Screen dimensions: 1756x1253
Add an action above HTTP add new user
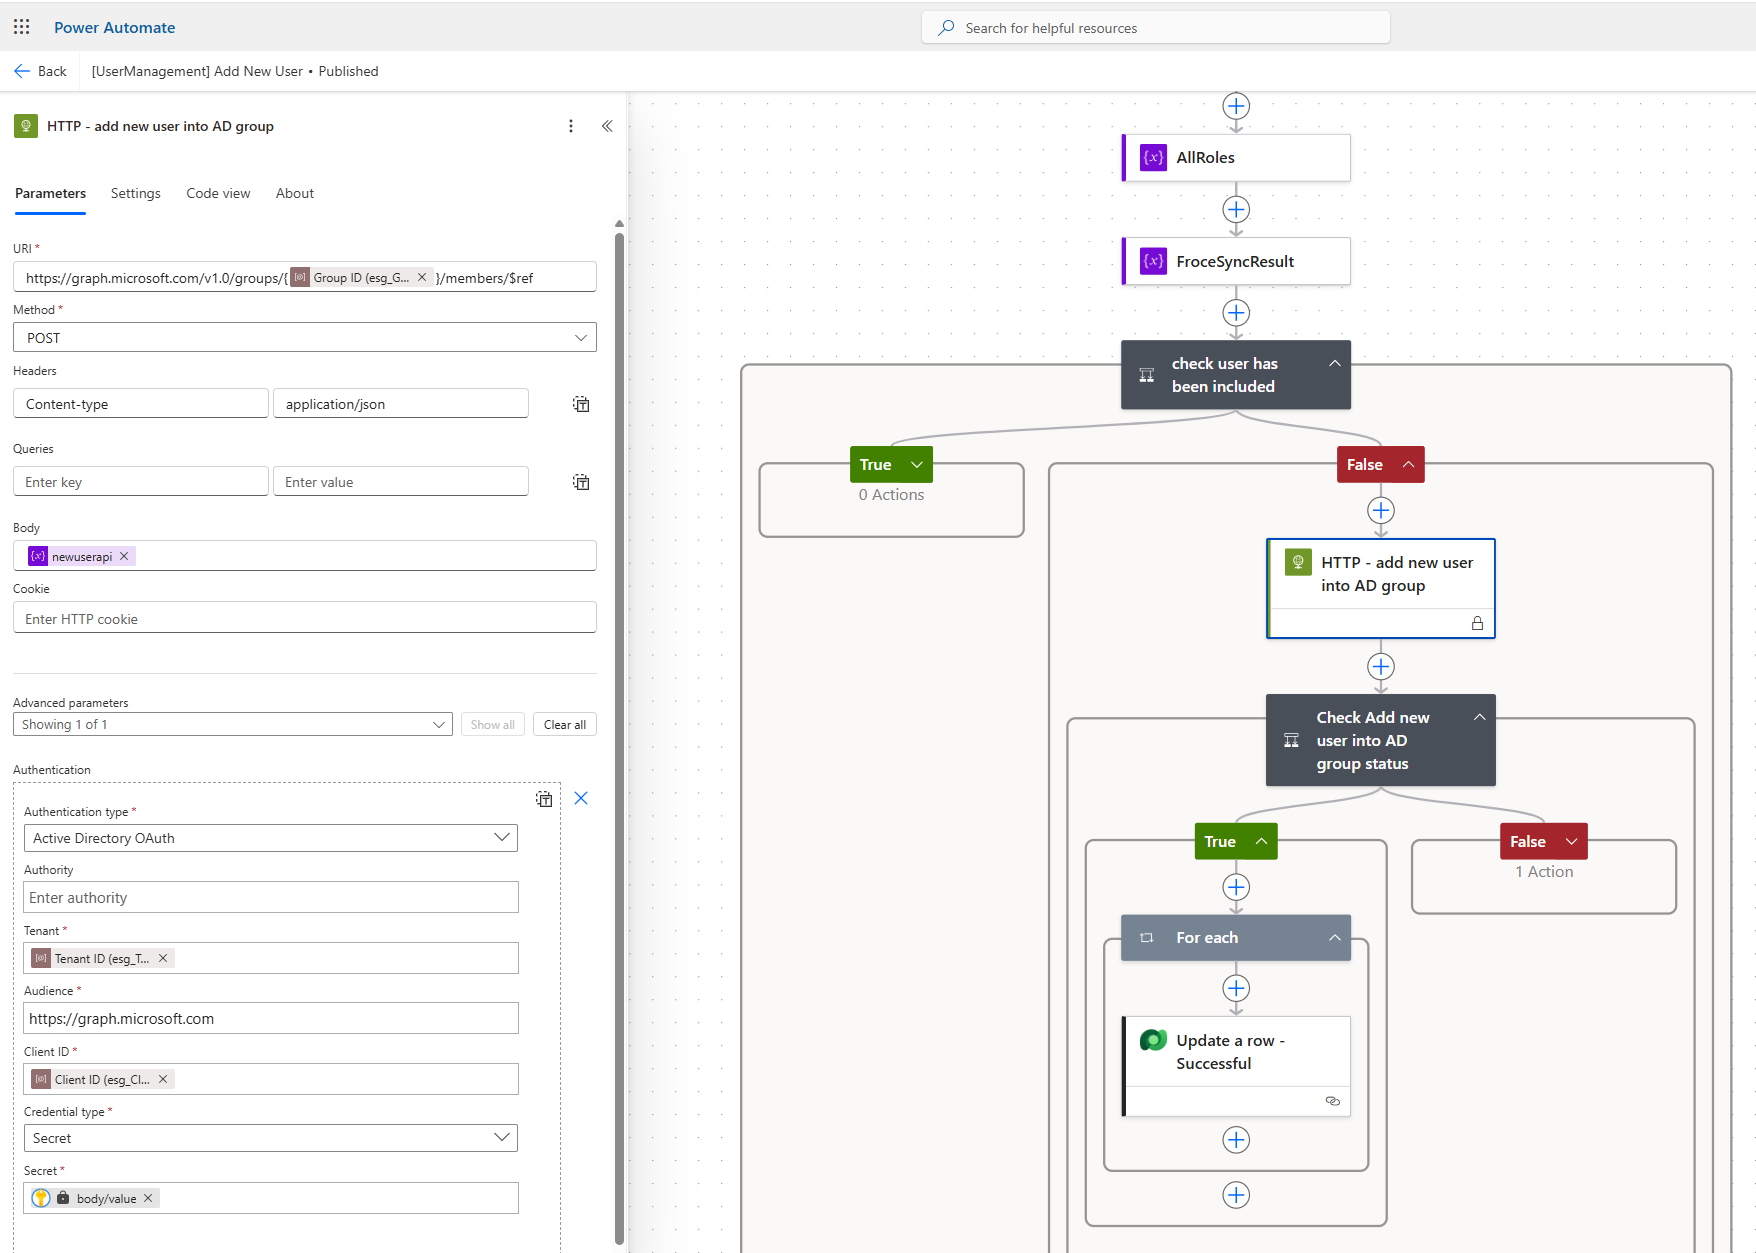[1381, 511]
